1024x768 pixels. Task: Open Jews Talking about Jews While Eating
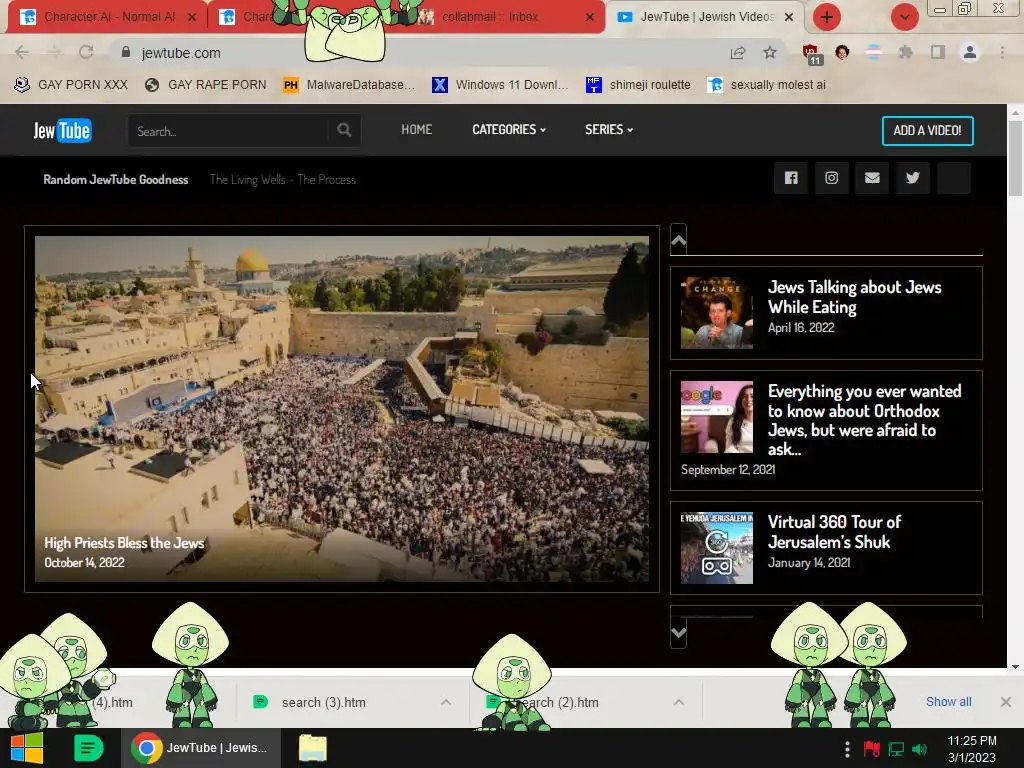point(854,297)
